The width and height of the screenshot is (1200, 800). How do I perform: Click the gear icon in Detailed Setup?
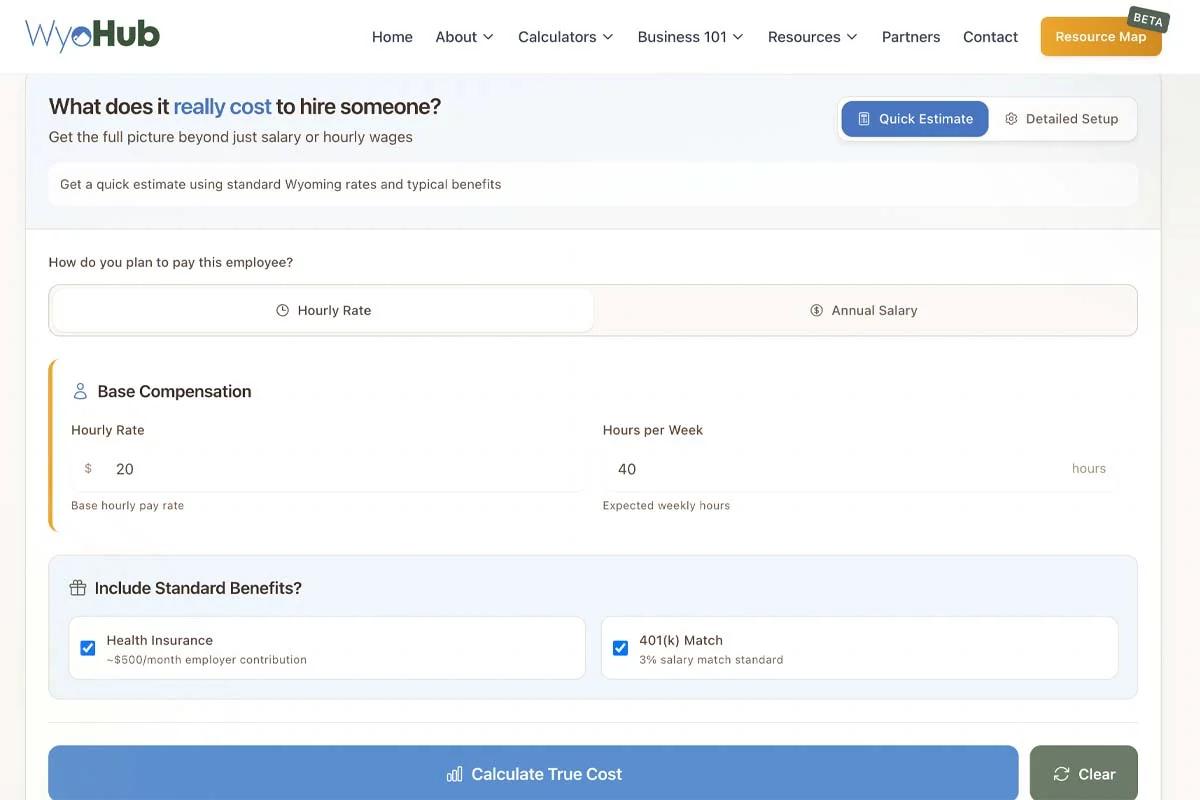click(x=1011, y=119)
